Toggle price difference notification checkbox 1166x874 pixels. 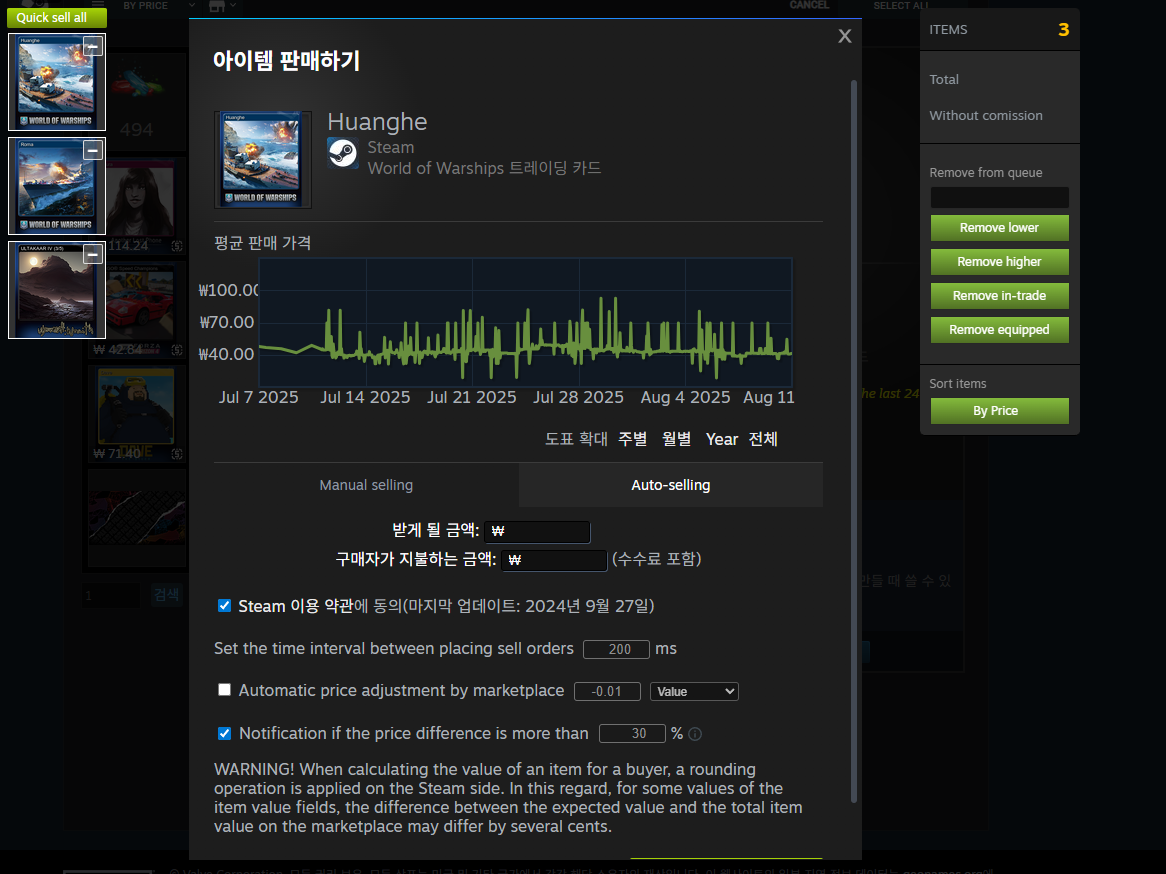coord(224,733)
